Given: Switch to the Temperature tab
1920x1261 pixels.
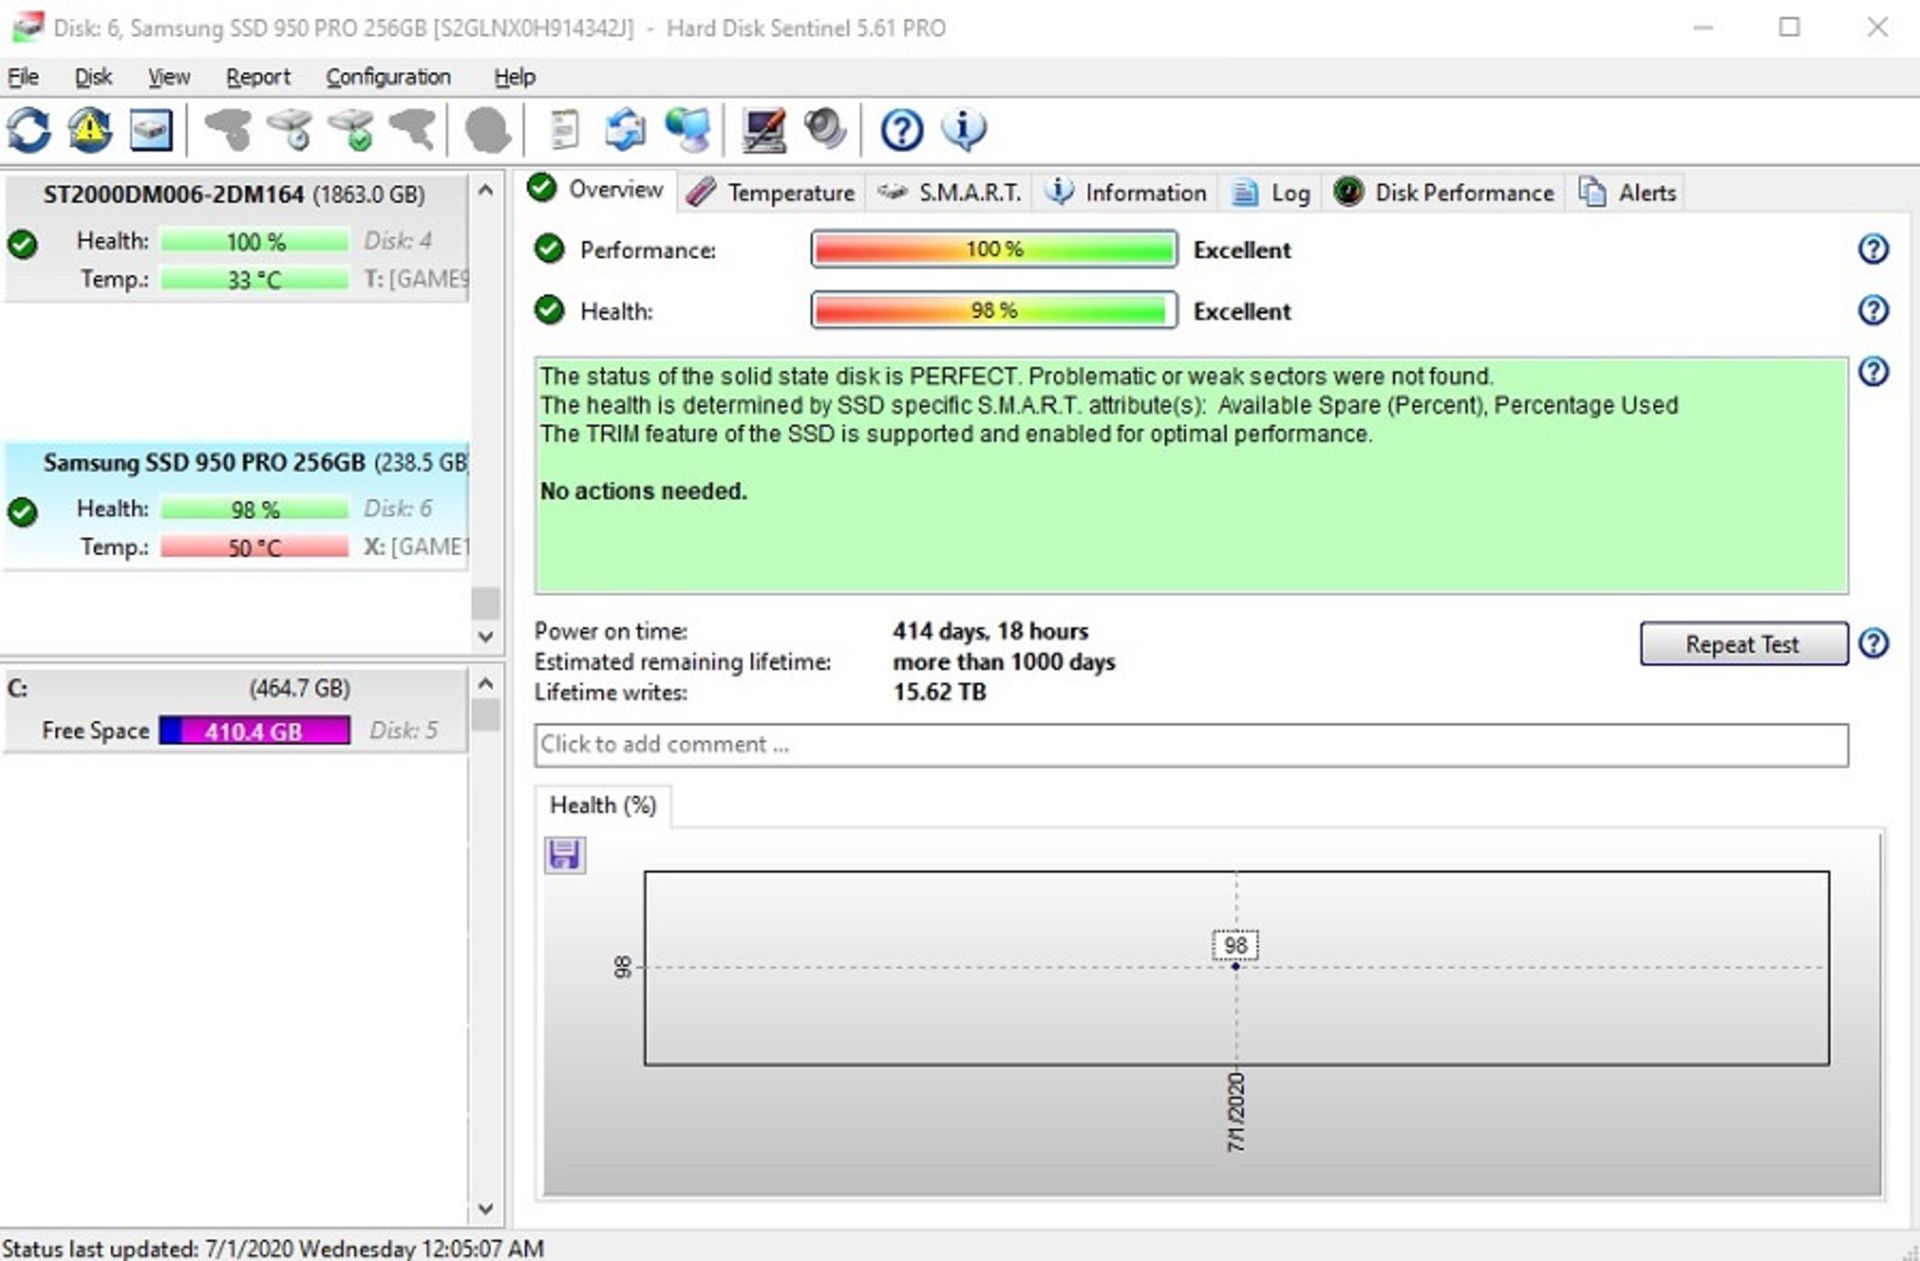Looking at the screenshot, I should 770,192.
